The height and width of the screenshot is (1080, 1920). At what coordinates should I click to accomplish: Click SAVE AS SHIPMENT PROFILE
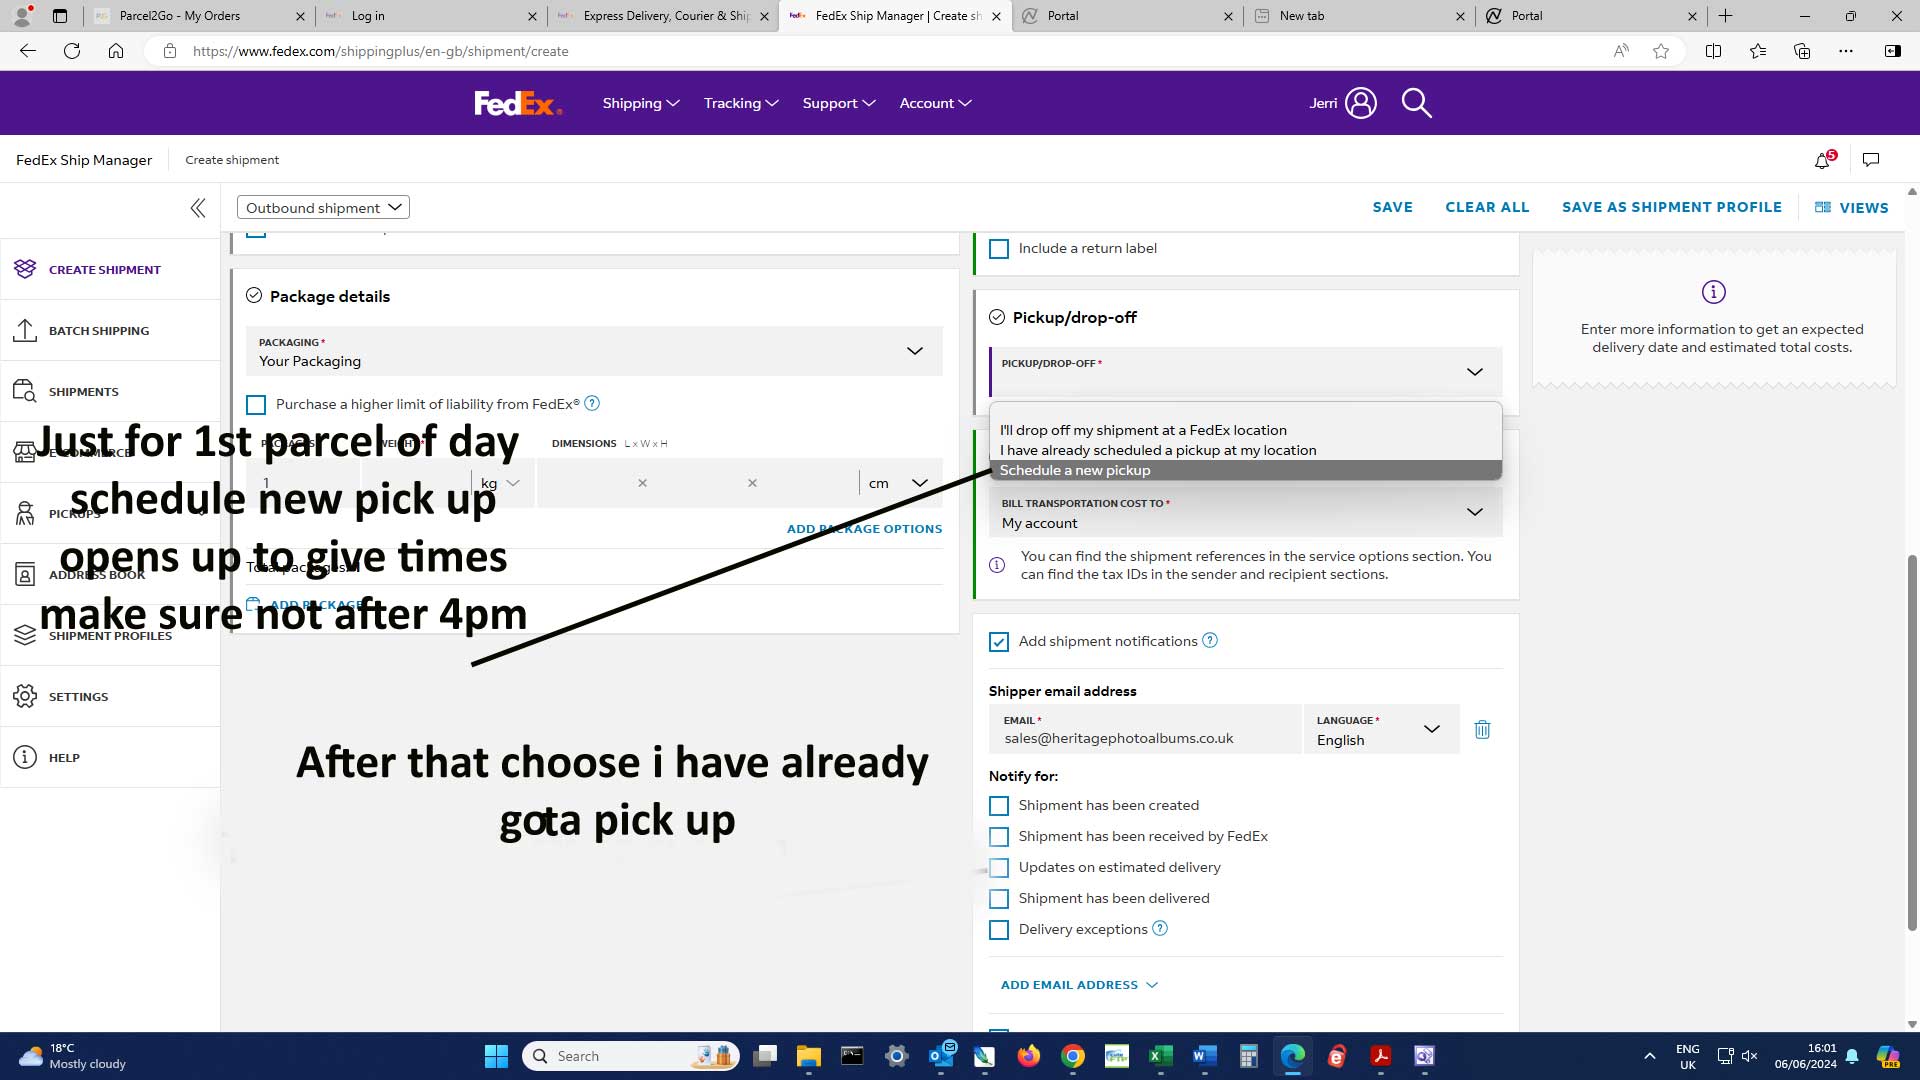[1671, 207]
